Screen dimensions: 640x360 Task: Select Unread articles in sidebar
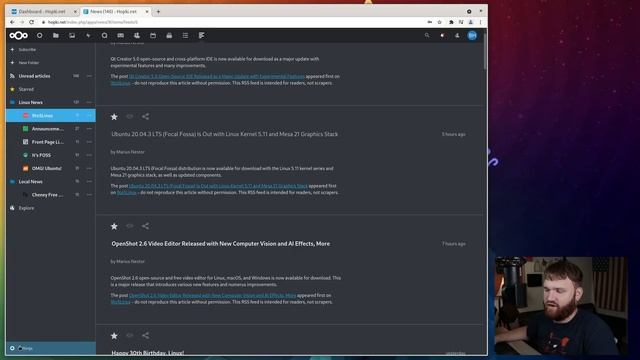pos(35,76)
